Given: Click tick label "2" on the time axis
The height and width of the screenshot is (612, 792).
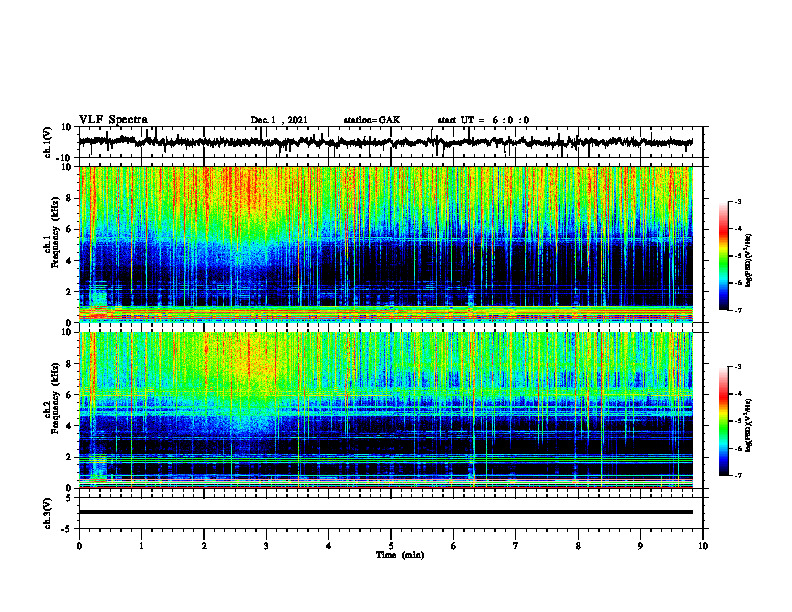Looking at the screenshot, I should point(204,546).
